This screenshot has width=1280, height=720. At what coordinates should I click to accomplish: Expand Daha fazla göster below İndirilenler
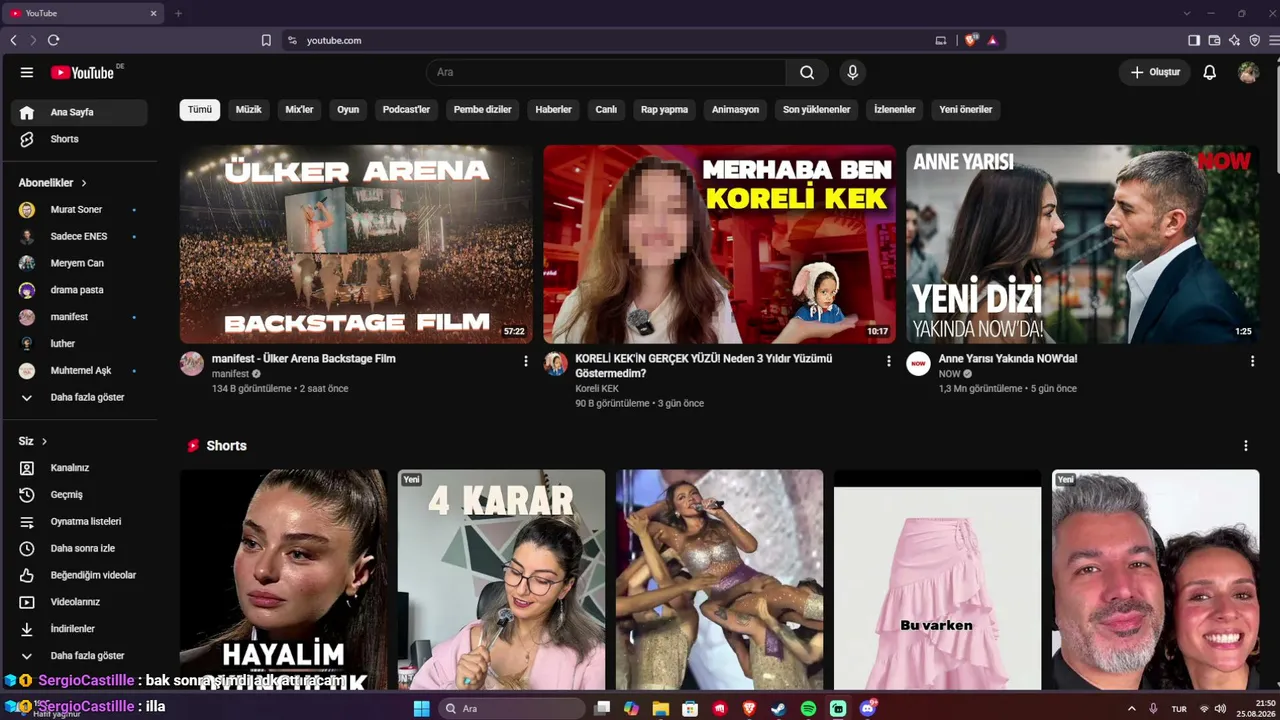[x=79, y=656]
